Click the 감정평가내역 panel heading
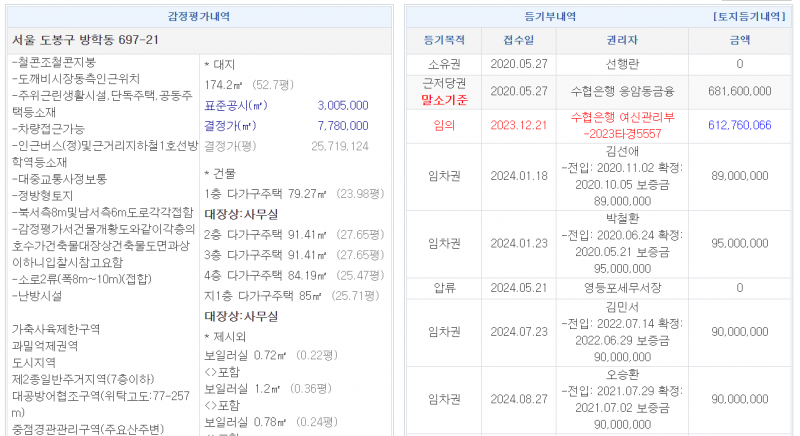The width and height of the screenshot is (800, 436). click(202, 18)
